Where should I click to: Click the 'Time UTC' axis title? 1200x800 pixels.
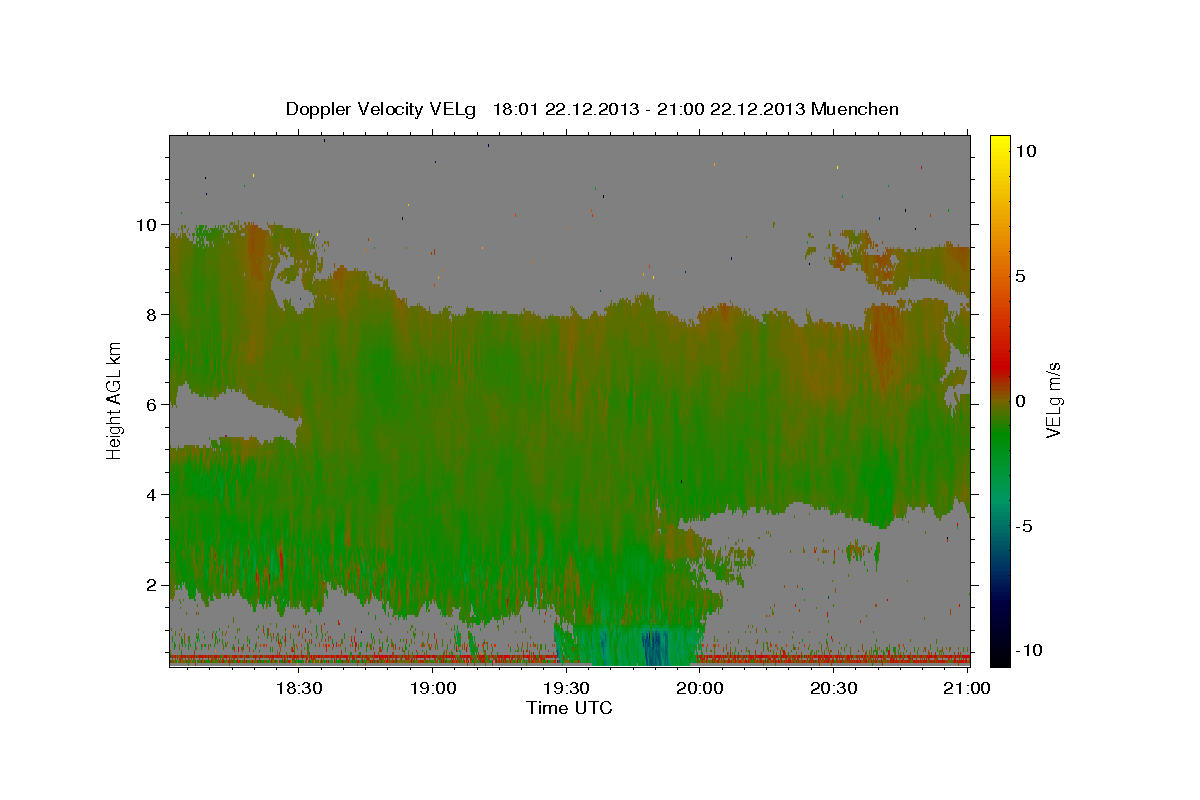[x=569, y=708]
